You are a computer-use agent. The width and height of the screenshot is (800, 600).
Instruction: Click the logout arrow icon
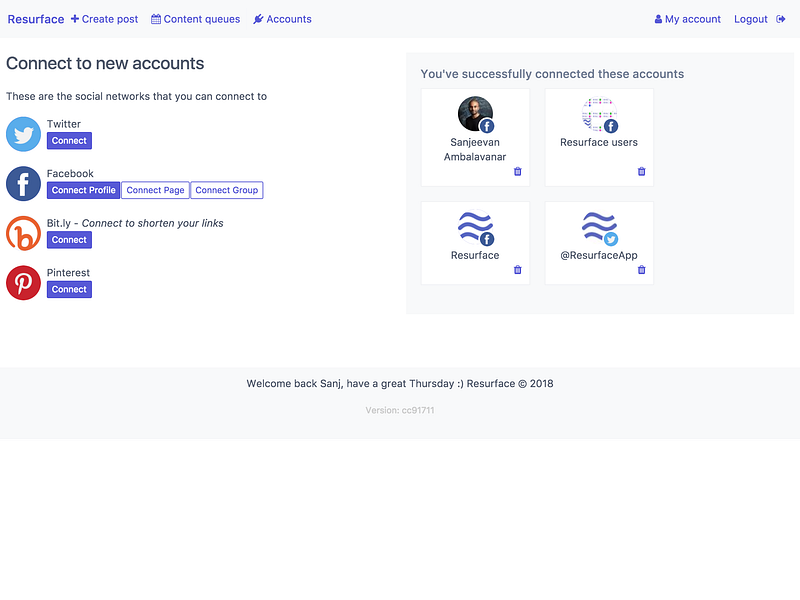click(781, 19)
